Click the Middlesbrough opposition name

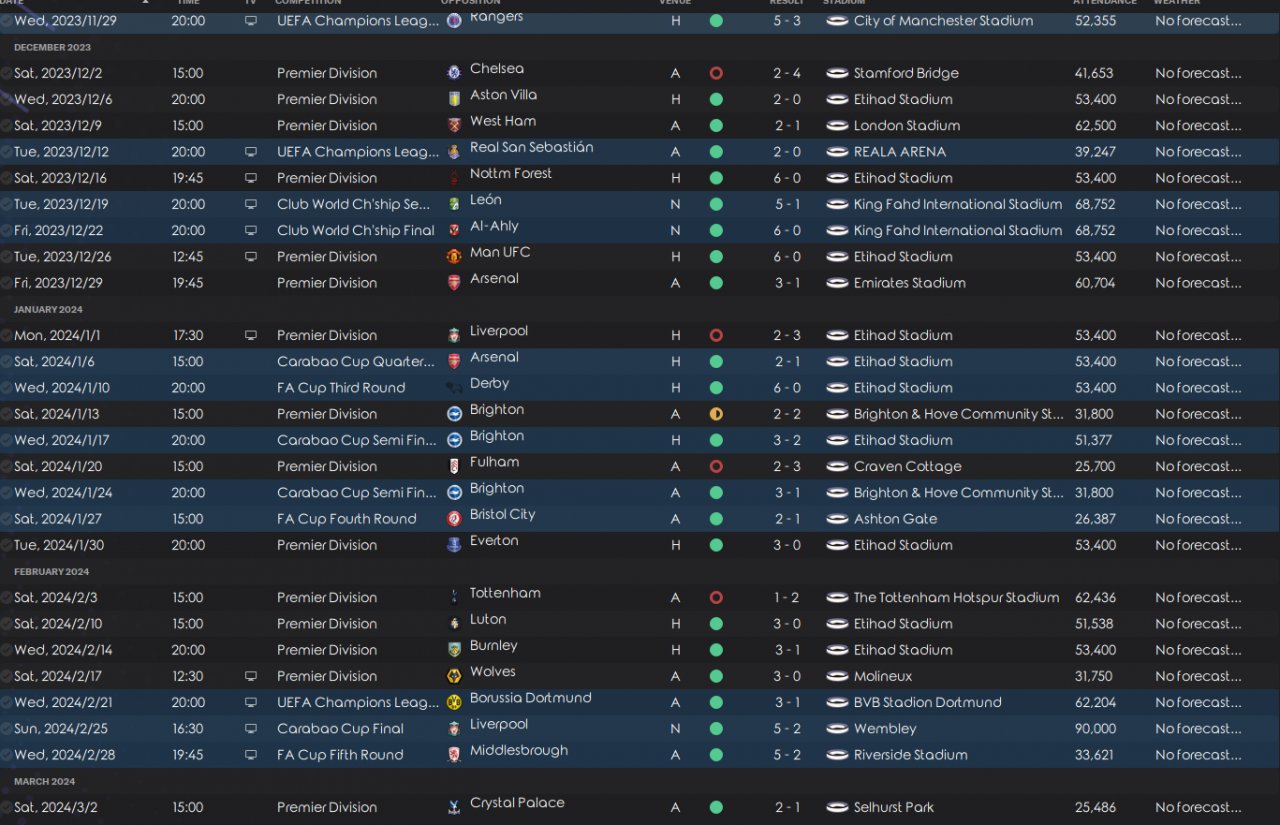coord(519,750)
